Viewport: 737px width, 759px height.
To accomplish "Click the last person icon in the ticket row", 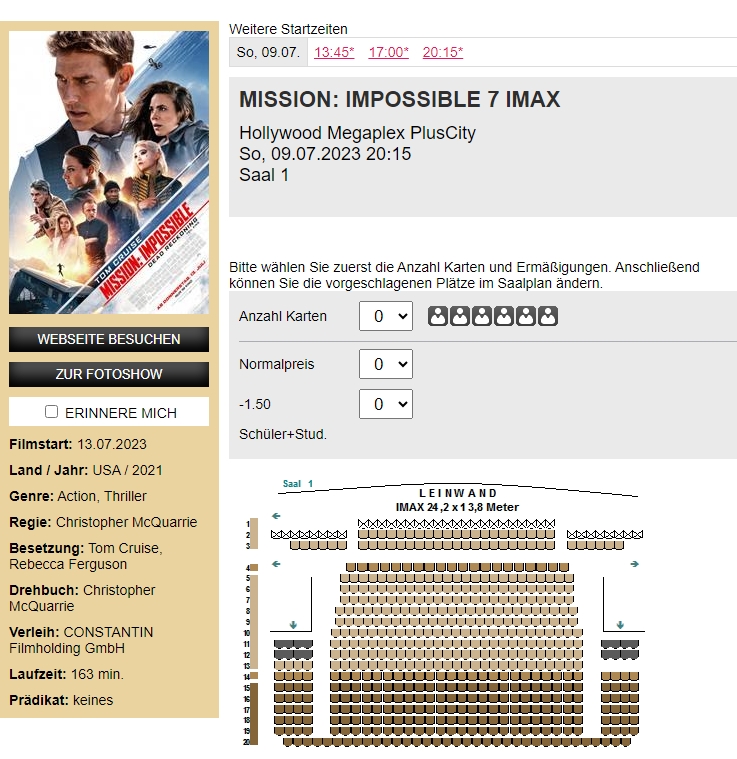I will [547, 317].
